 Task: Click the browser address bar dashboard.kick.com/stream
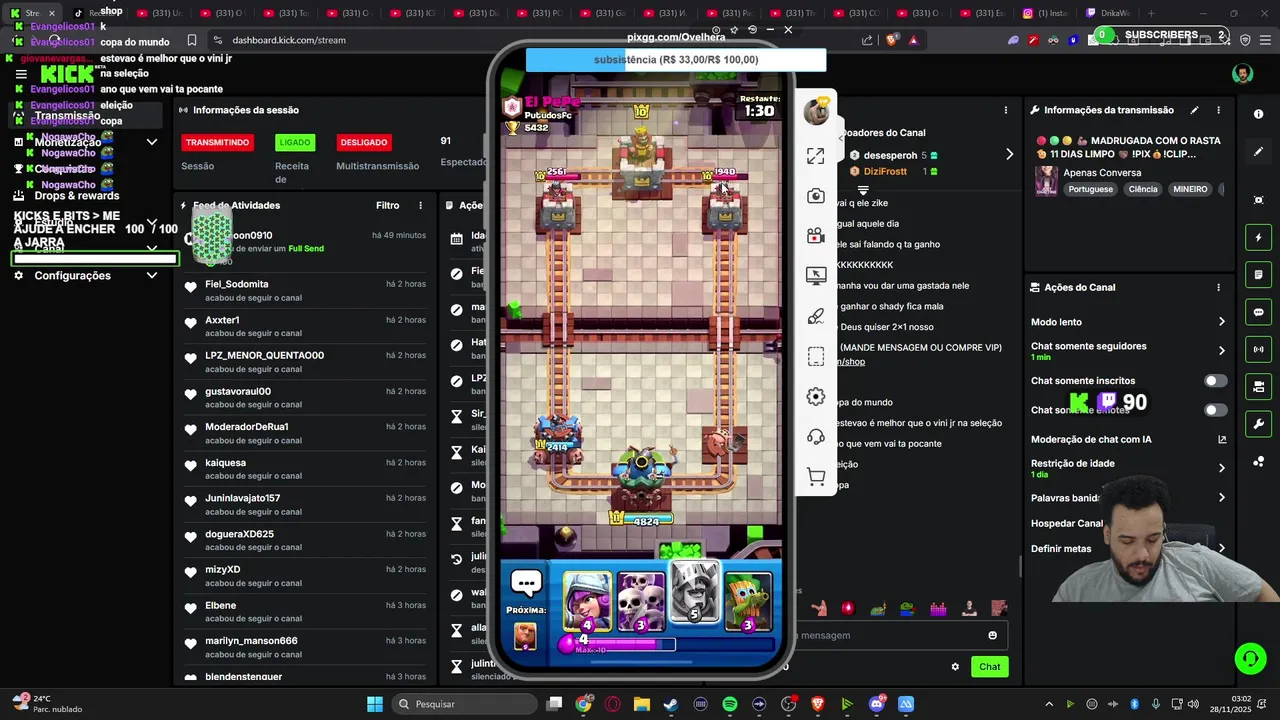tap(289, 40)
